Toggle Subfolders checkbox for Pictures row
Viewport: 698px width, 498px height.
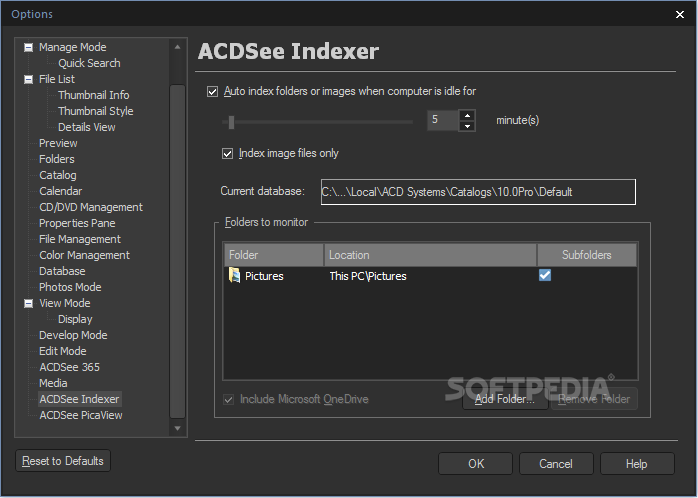click(x=545, y=275)
